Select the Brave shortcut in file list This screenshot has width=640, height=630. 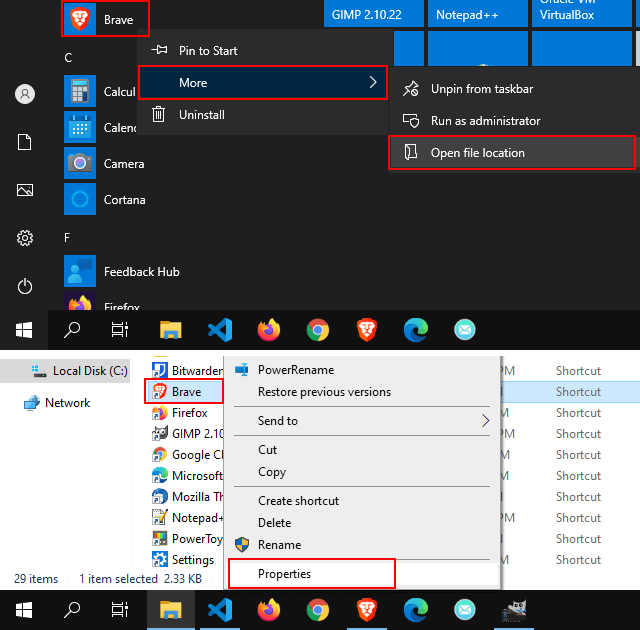coord(184,392)
